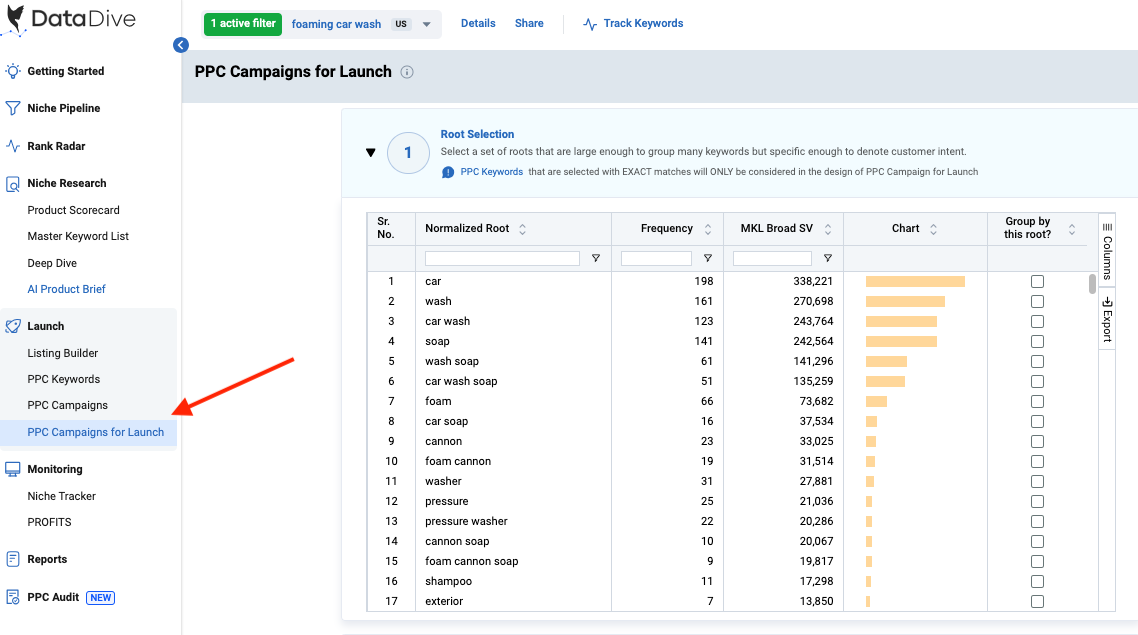Open the Details link
This screenshot has height=635, width=1138.
click(478, 23)
